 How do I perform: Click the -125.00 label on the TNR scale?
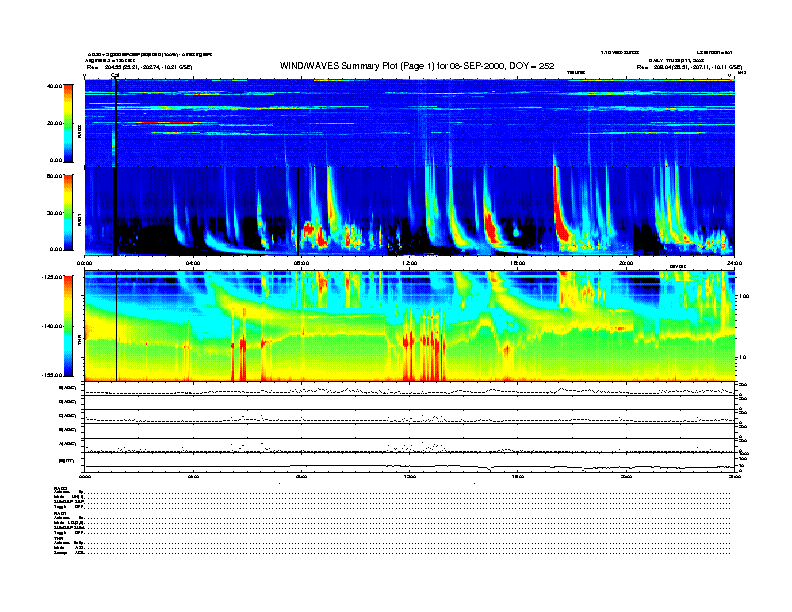(52, 277)
